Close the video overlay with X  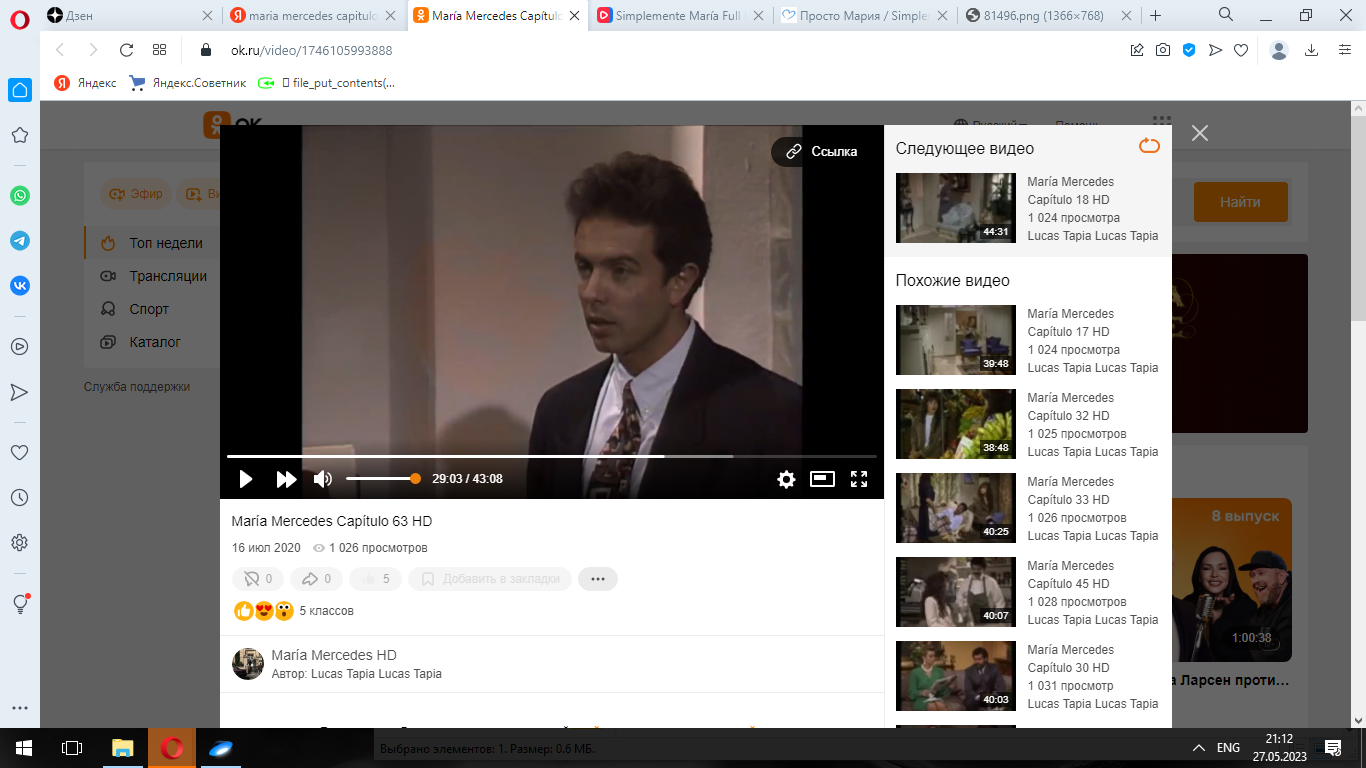(1200, 133)
